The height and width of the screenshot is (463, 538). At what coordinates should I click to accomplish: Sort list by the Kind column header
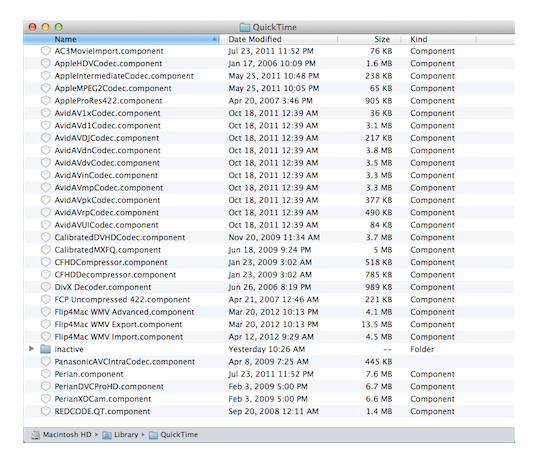[x=439, y=39]
